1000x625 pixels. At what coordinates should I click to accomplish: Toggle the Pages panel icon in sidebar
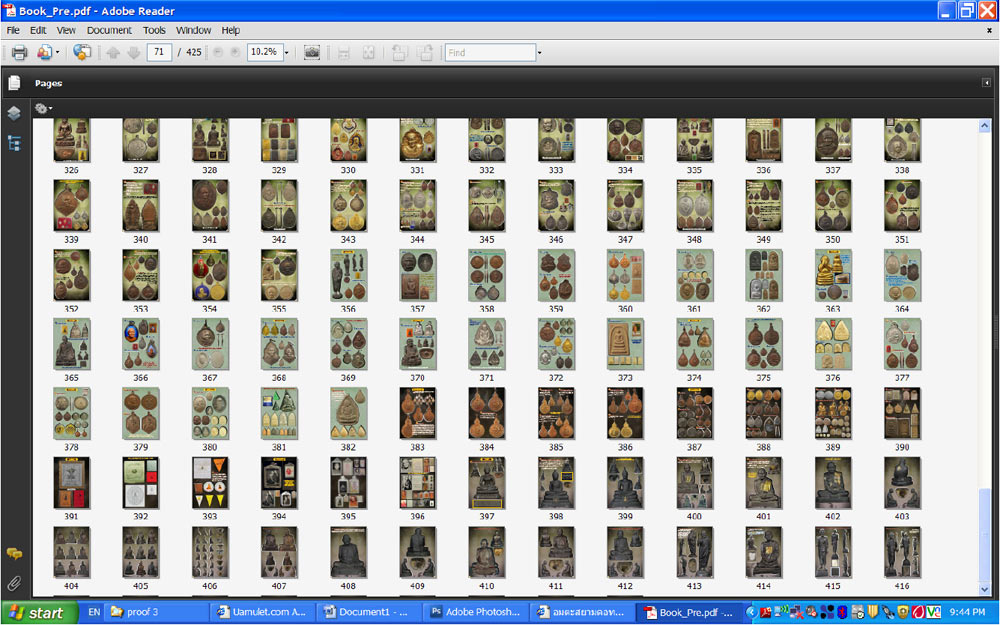click(14, 83)
